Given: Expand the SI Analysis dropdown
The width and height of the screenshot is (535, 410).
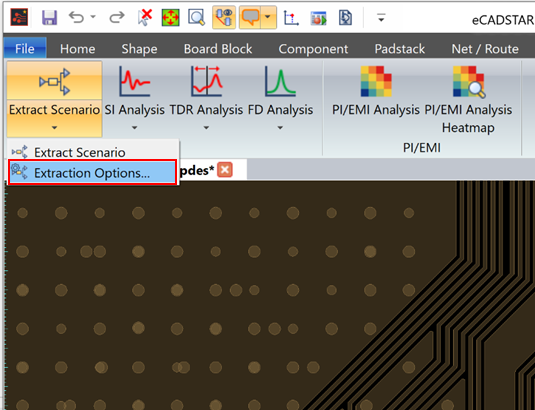Looking at the screenshot, I should (134, 128).
